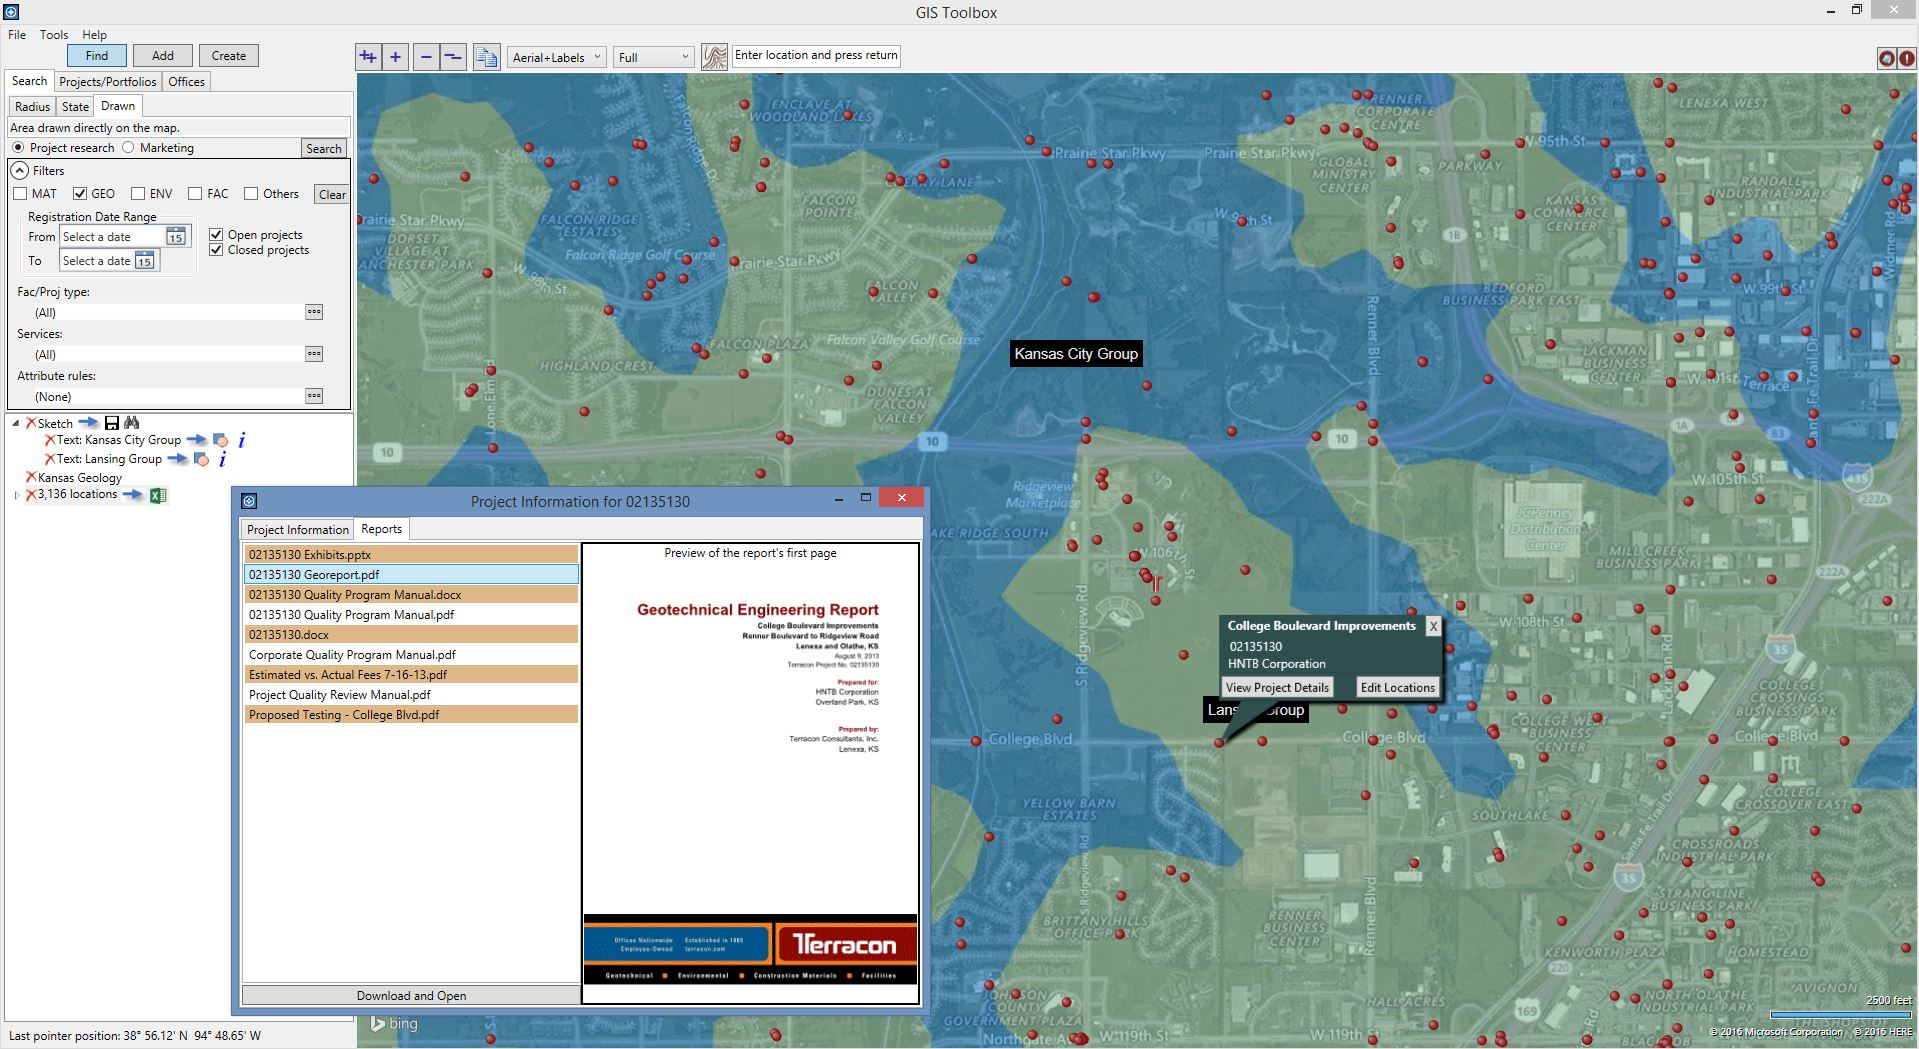Collapse the Sketch tree node
Viewport: 1919px width, 1049px height.
16,423
